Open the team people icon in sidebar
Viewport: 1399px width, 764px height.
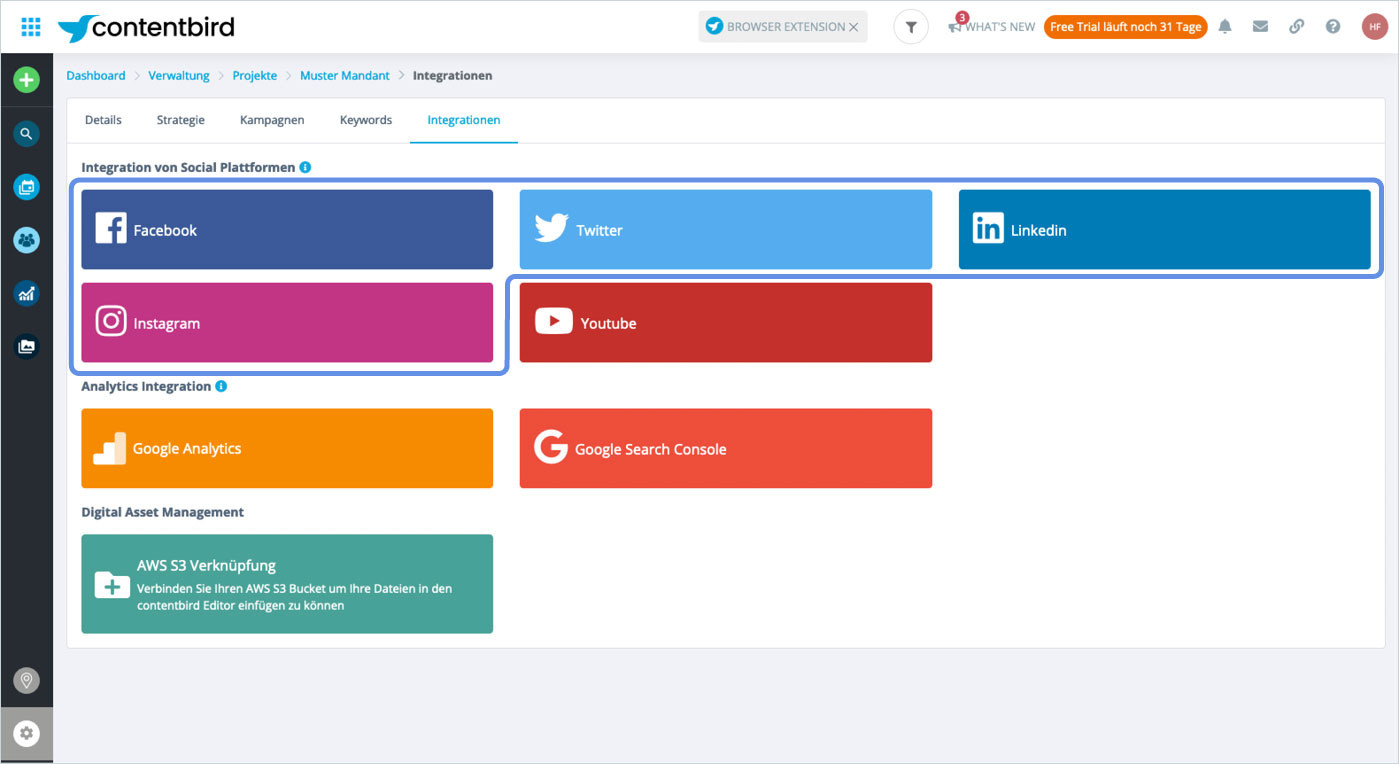[x=27, y=240]
